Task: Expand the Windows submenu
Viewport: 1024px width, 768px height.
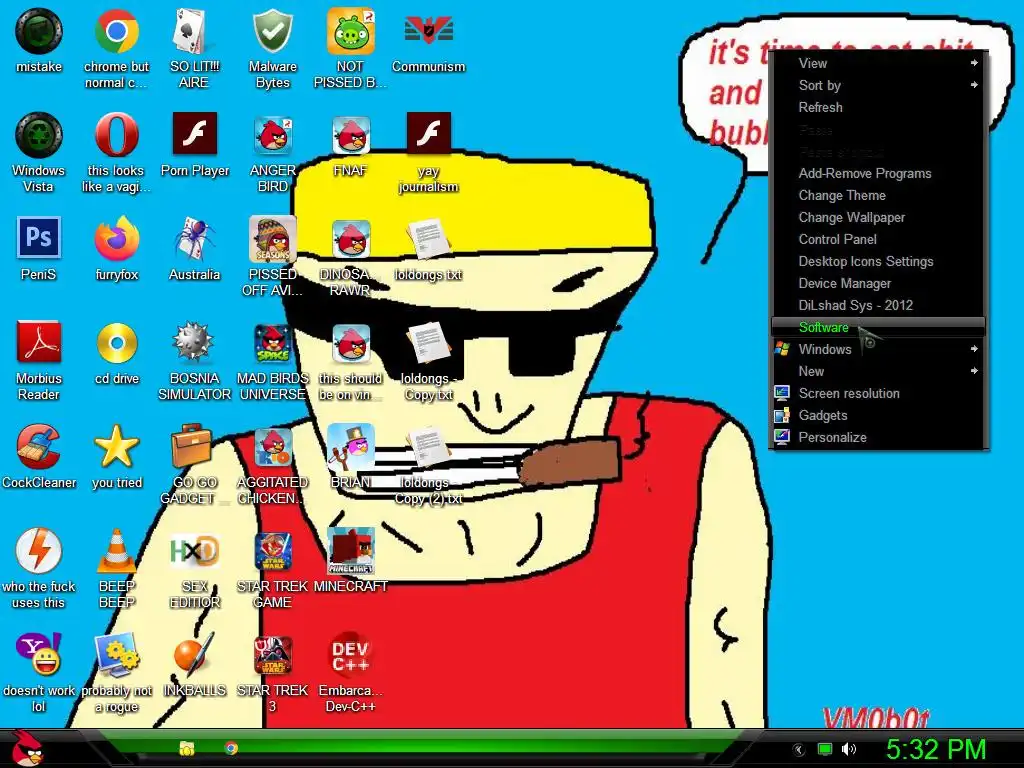Action: click(878, 349)
